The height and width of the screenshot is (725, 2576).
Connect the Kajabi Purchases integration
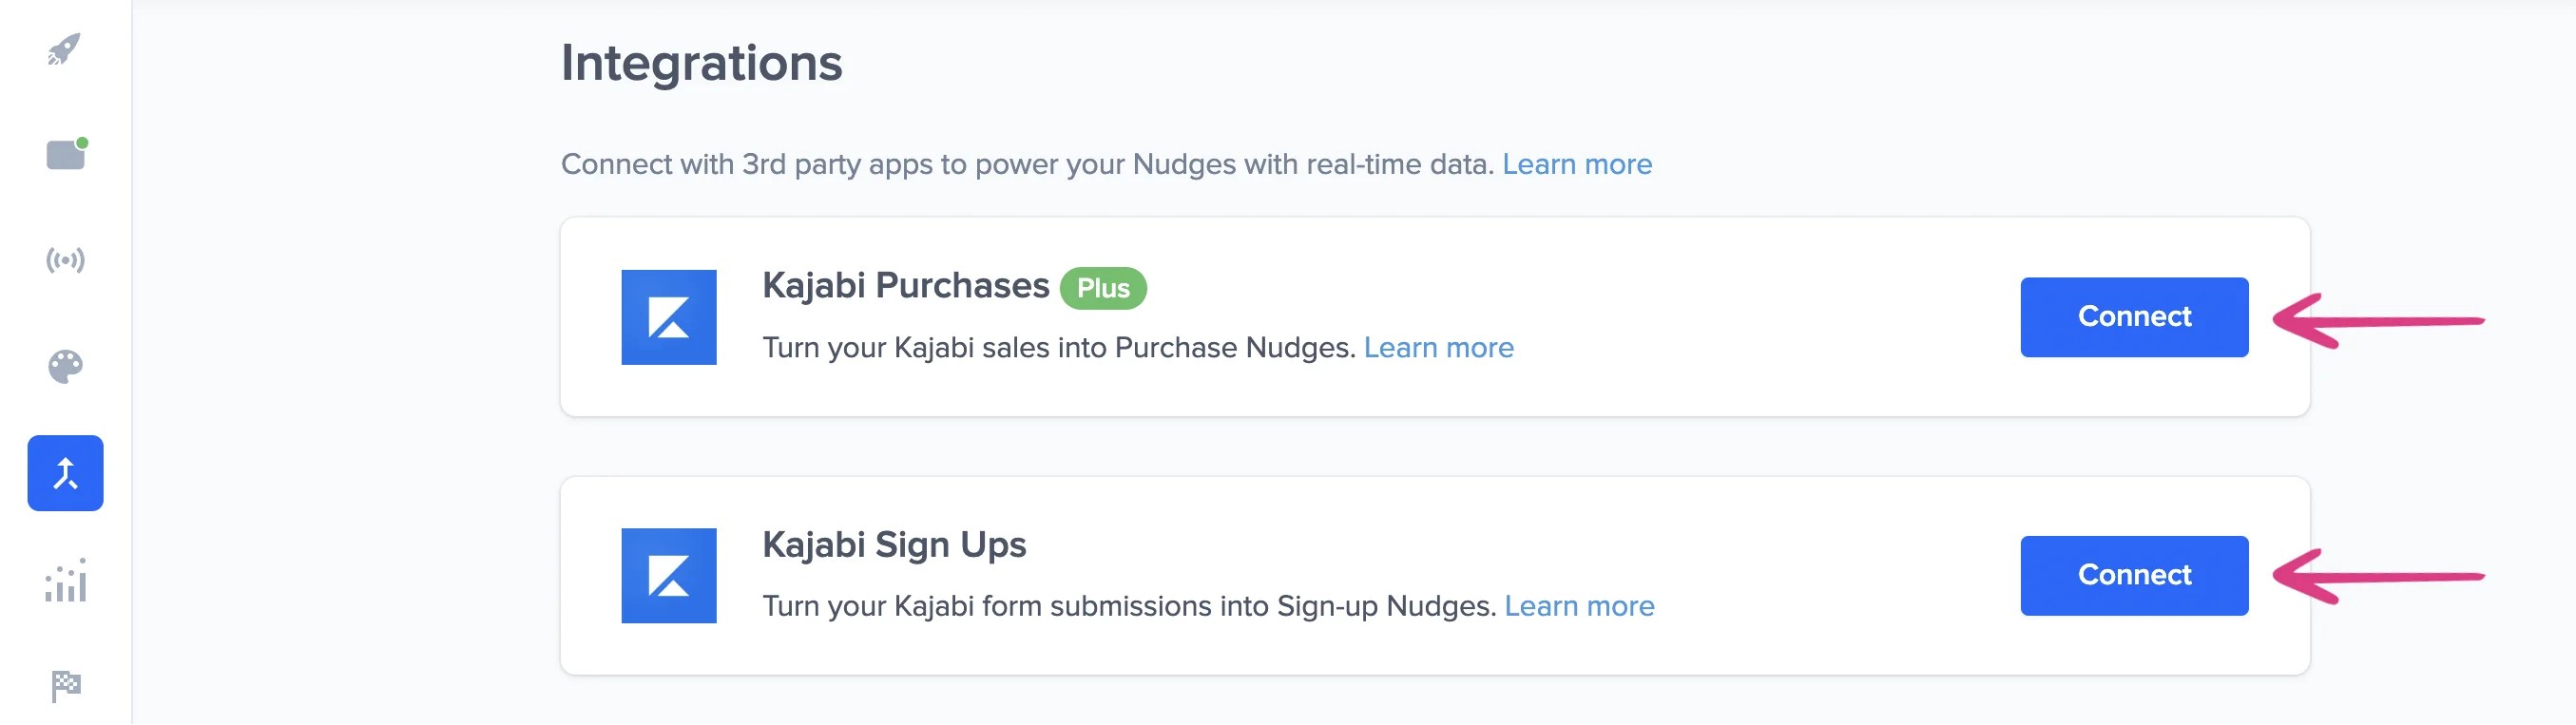(x=2134, y=317)
